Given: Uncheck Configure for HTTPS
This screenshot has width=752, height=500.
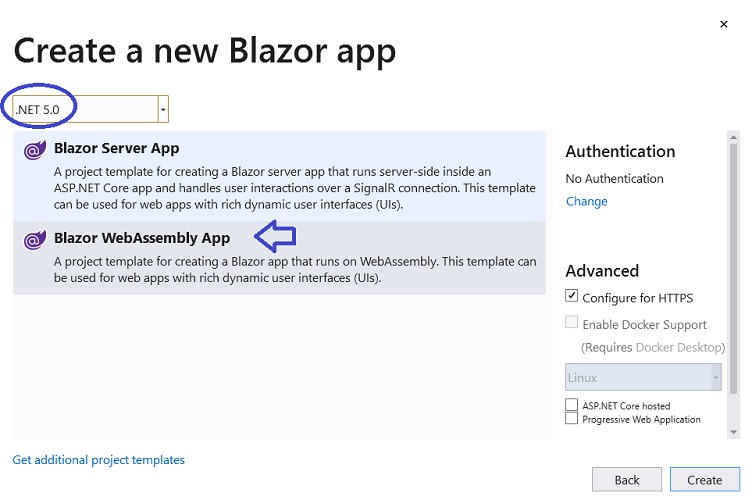Looking at the screenshot, I should (571, 296).
